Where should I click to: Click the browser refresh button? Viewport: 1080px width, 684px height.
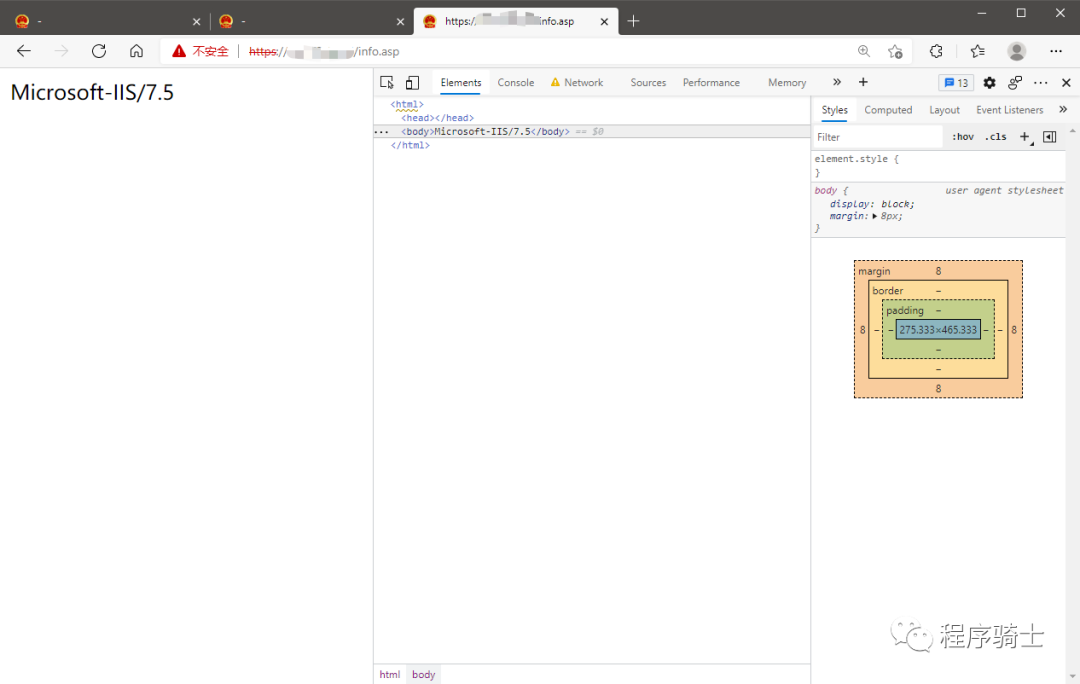tap(99, 51)
